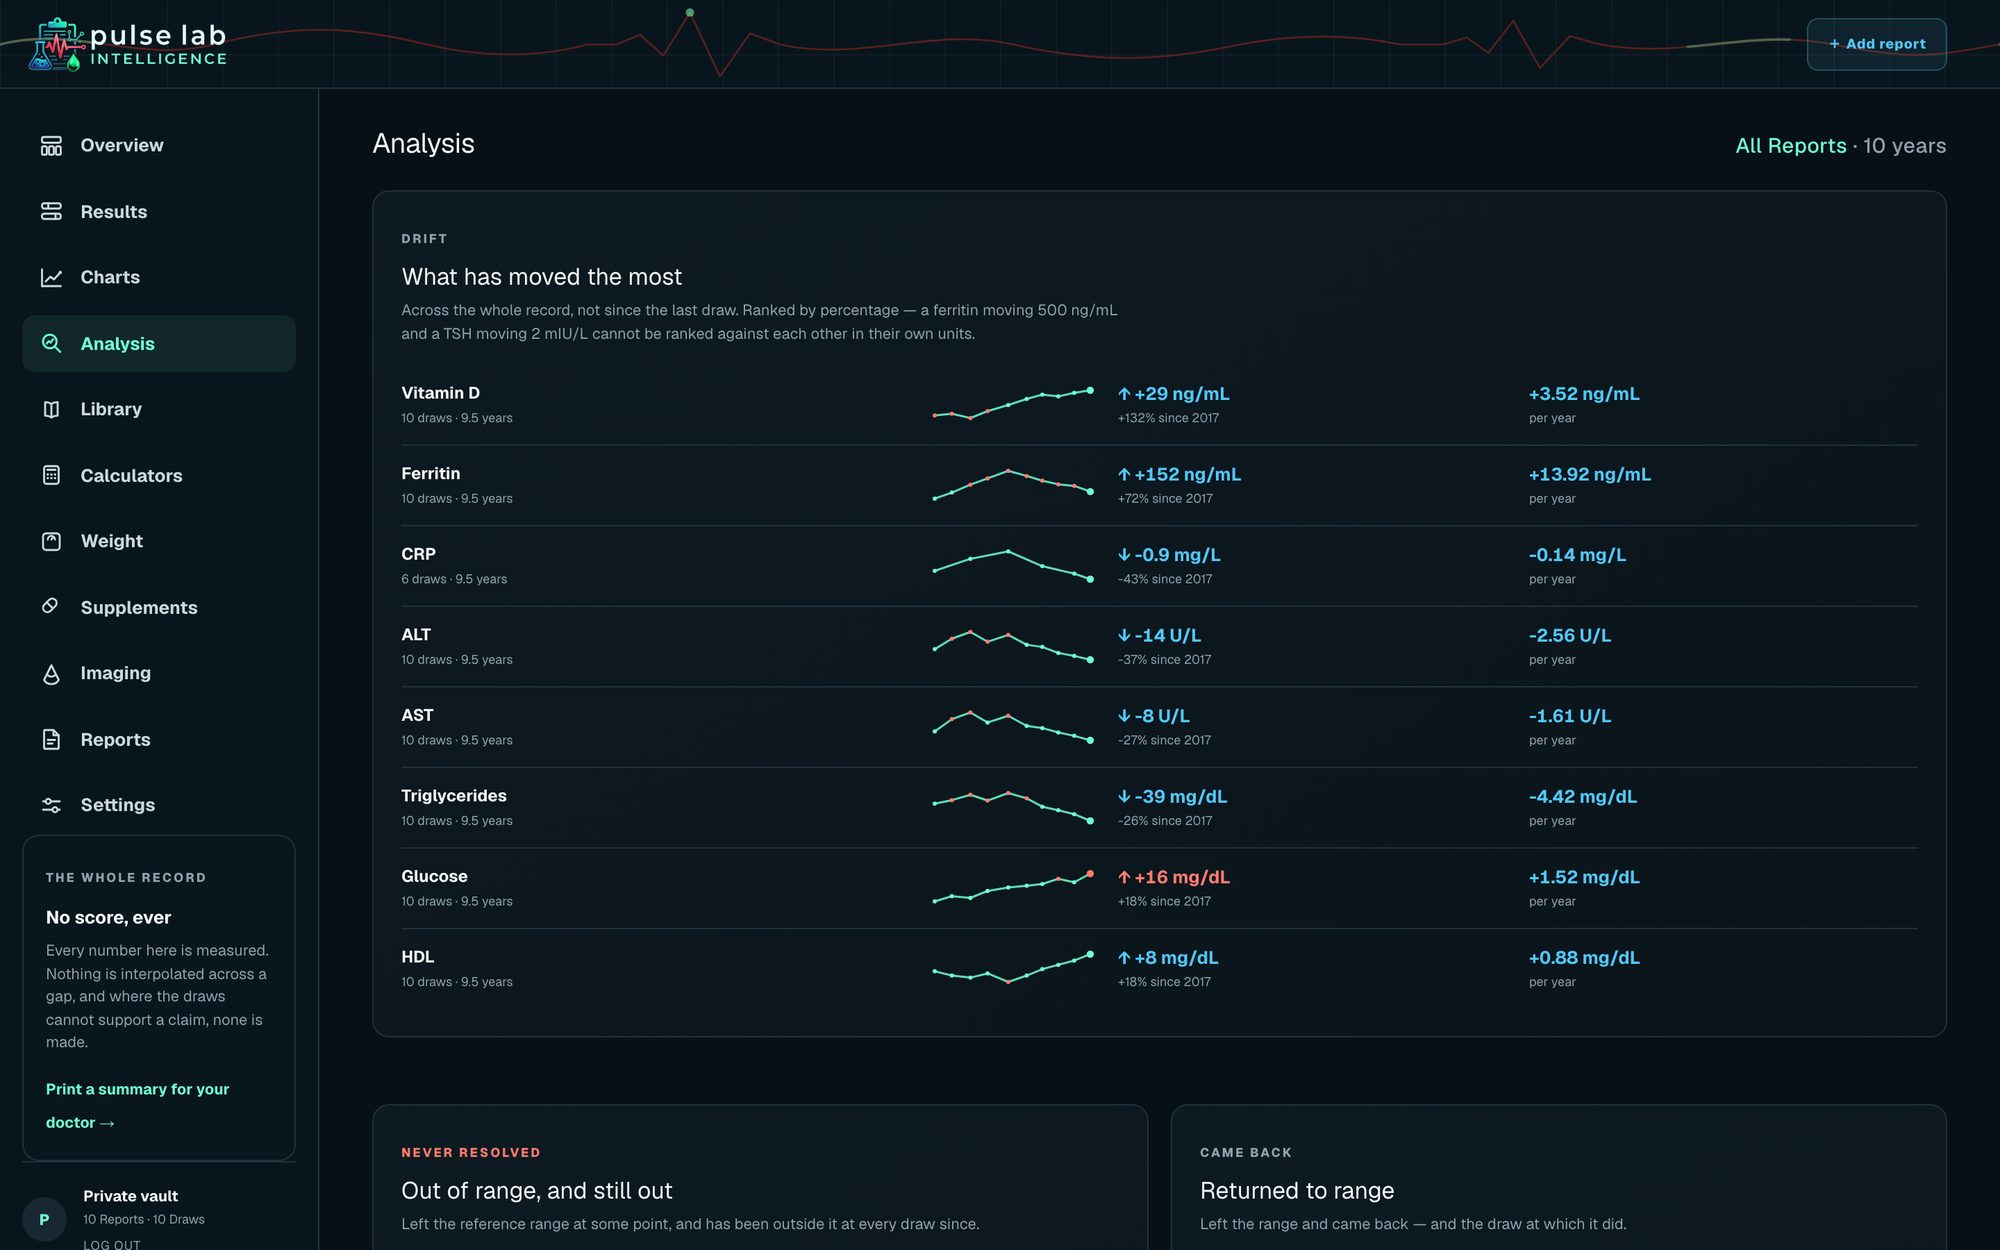
Task: Open Calculators menu item
Action: [159, 476]
